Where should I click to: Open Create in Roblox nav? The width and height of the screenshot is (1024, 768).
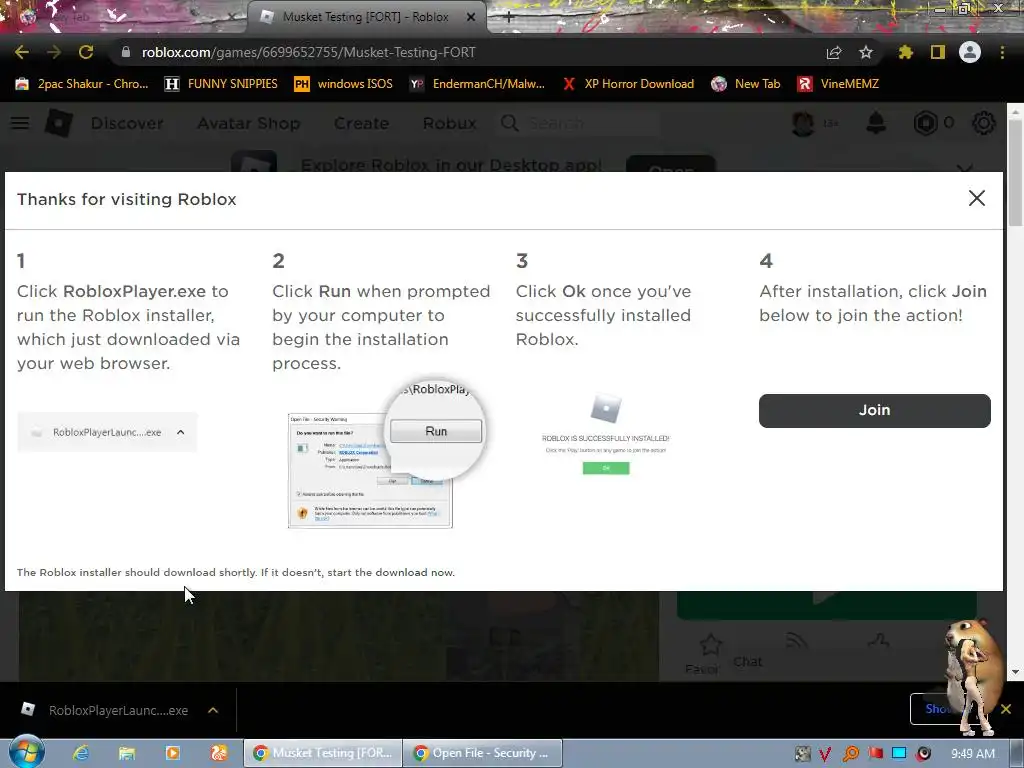(361, 123)
